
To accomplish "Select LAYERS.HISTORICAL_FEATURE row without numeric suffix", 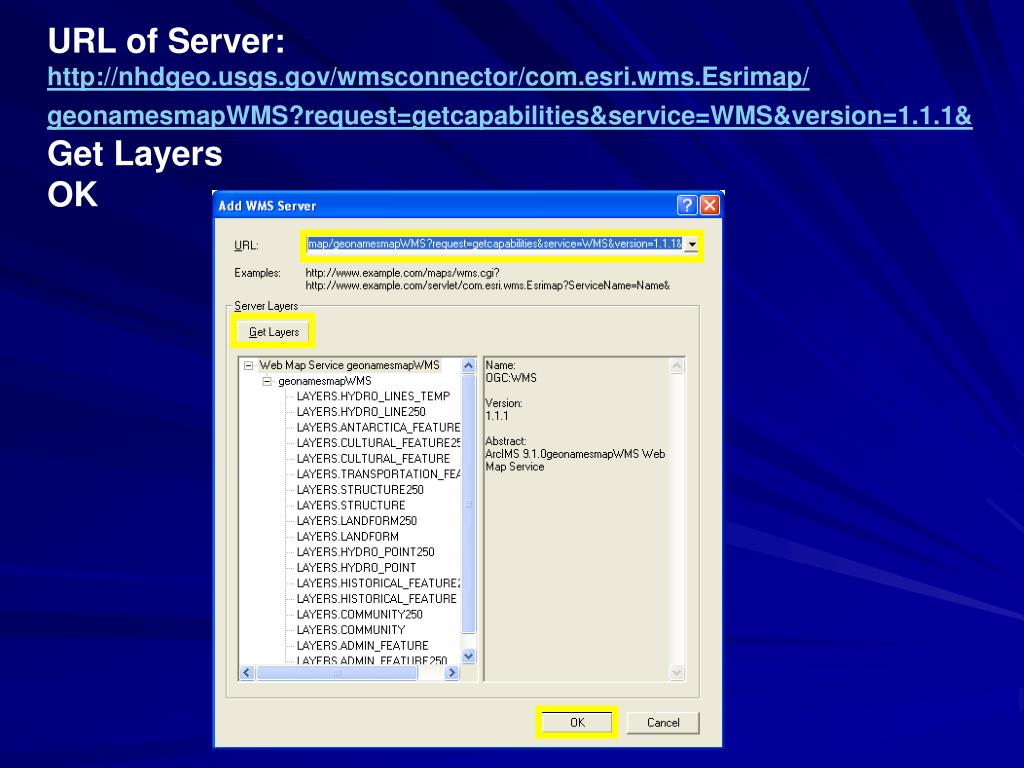I will coord(376,599).
